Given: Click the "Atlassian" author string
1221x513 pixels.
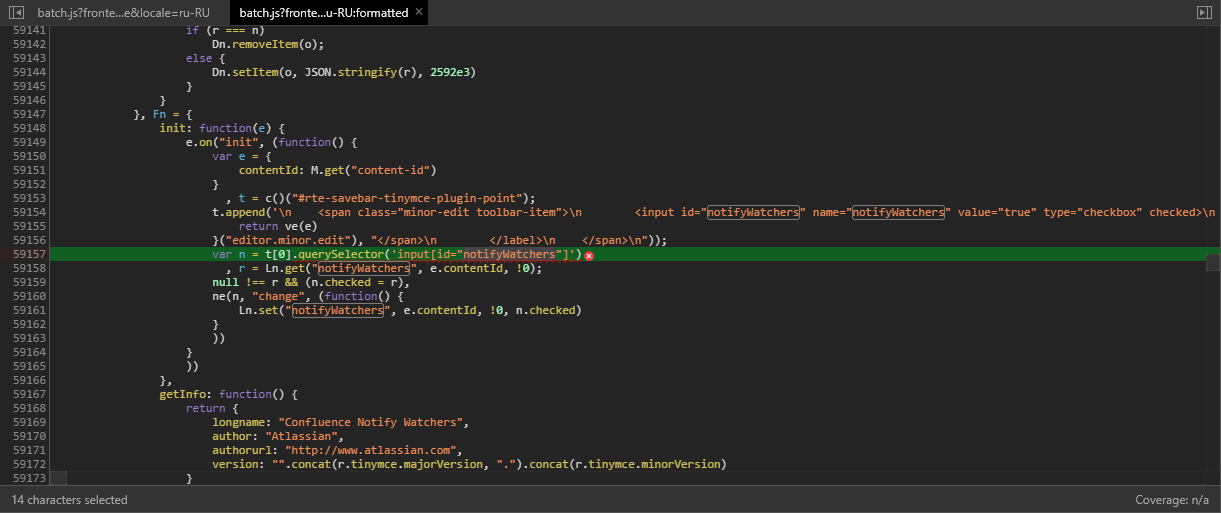Looking at the screenshot, I should click(x=303, y=436).
